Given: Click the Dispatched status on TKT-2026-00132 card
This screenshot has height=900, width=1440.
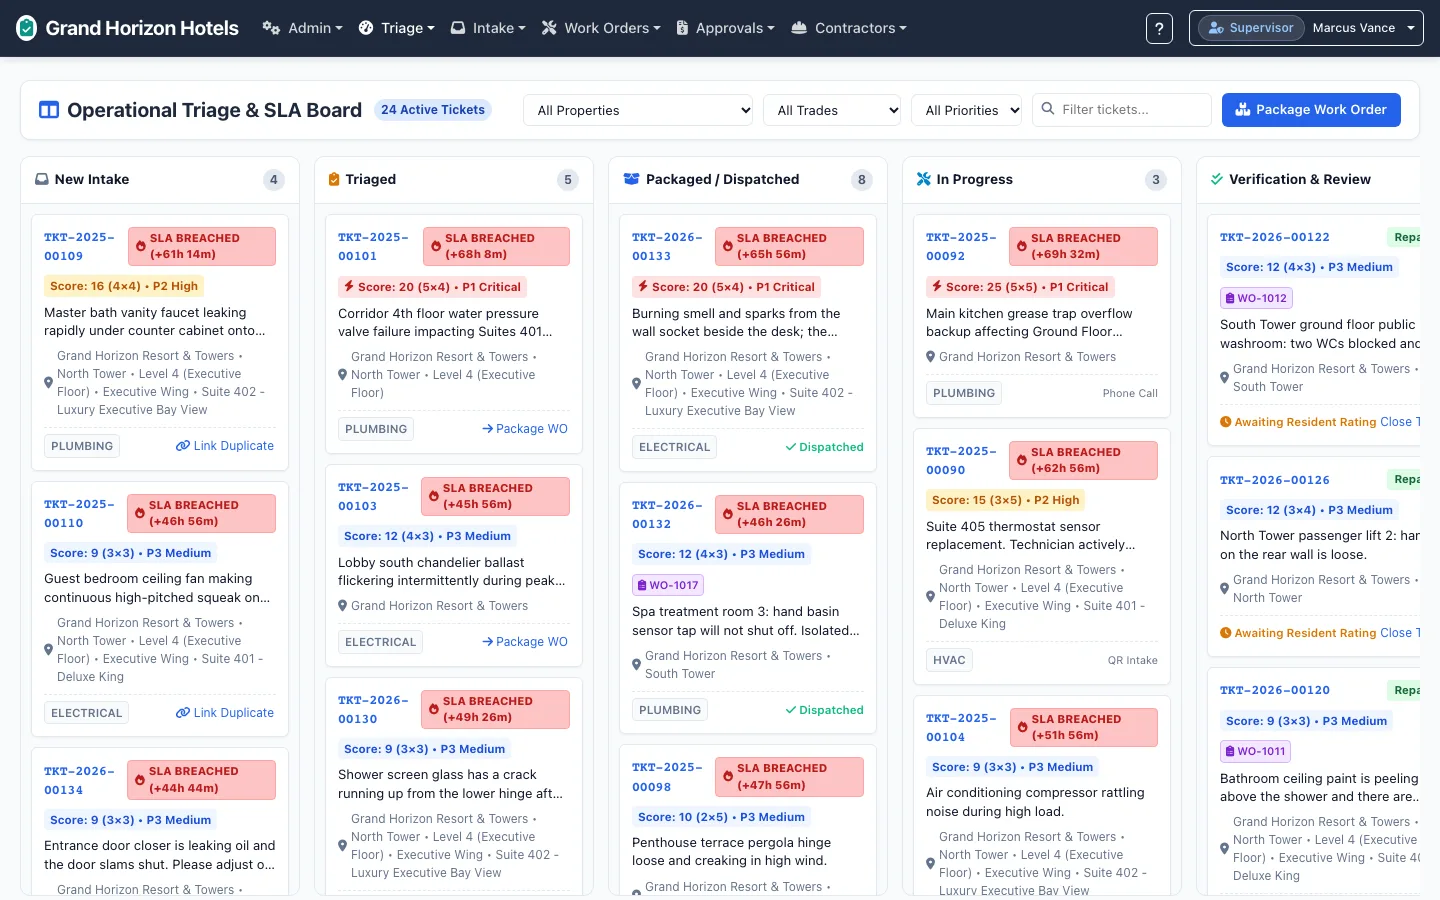Looking at the screenshot, I should click(825, 710).
